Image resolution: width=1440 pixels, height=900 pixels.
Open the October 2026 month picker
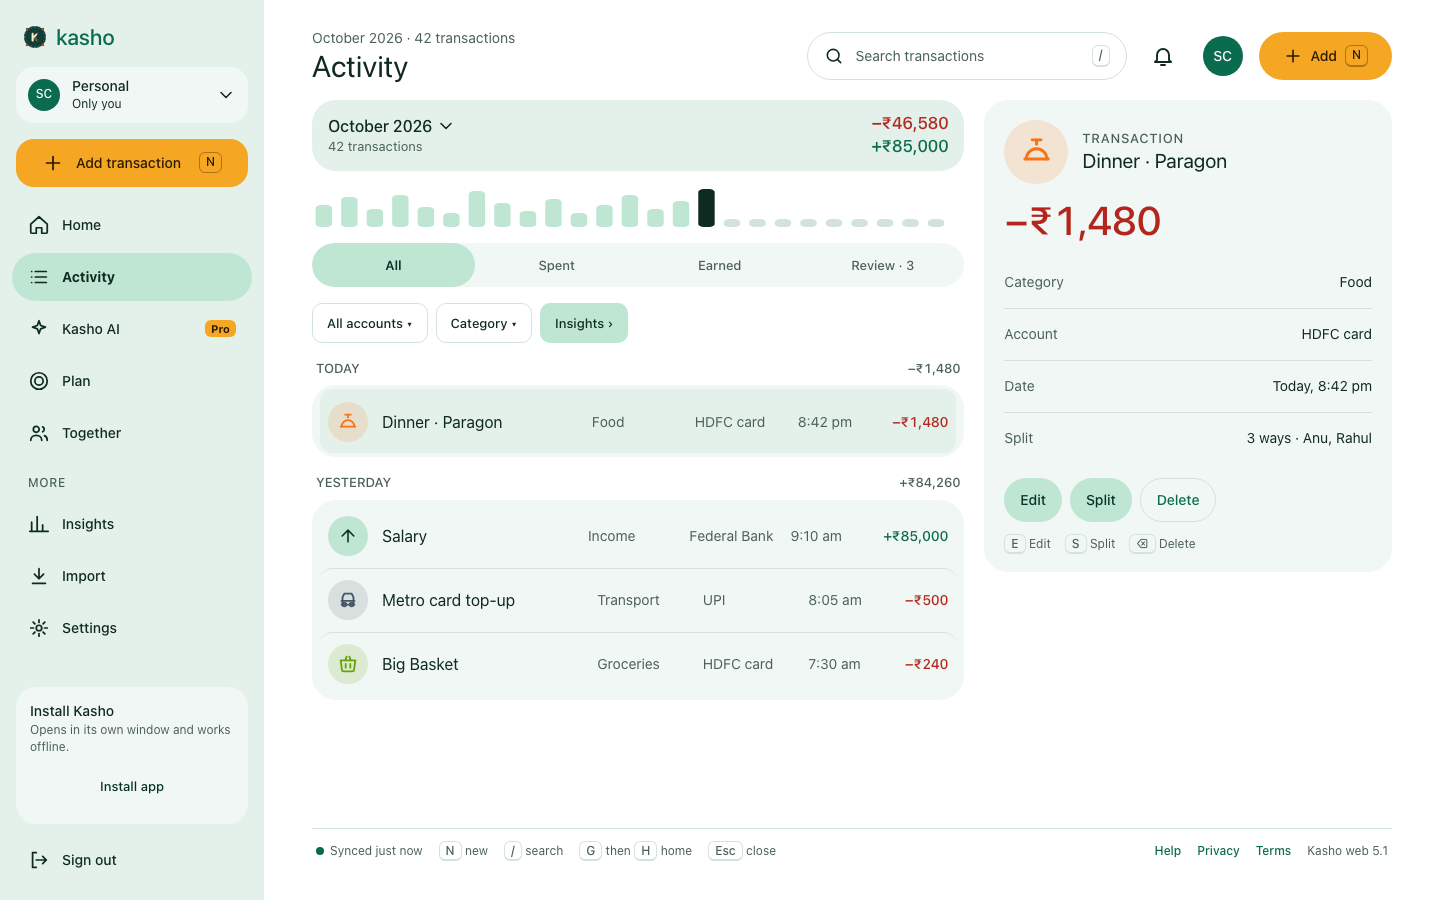(390, 126)
